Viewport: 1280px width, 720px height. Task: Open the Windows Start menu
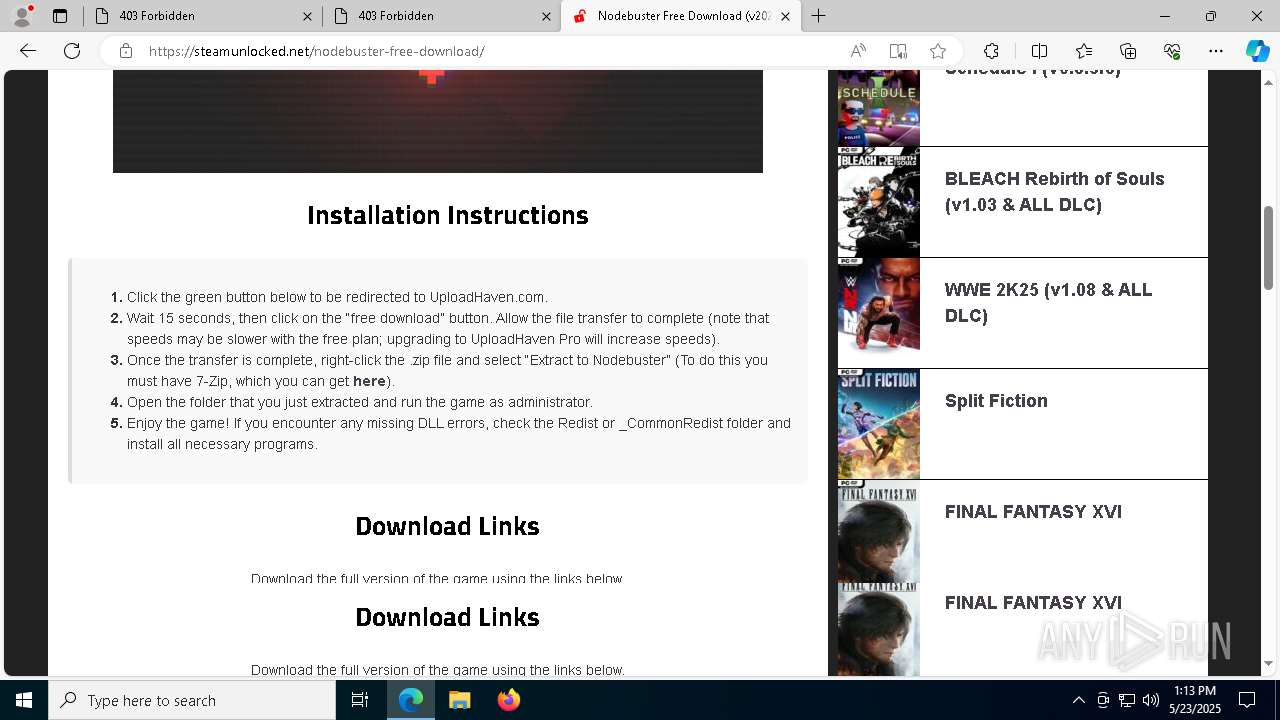tap(24, 700)
